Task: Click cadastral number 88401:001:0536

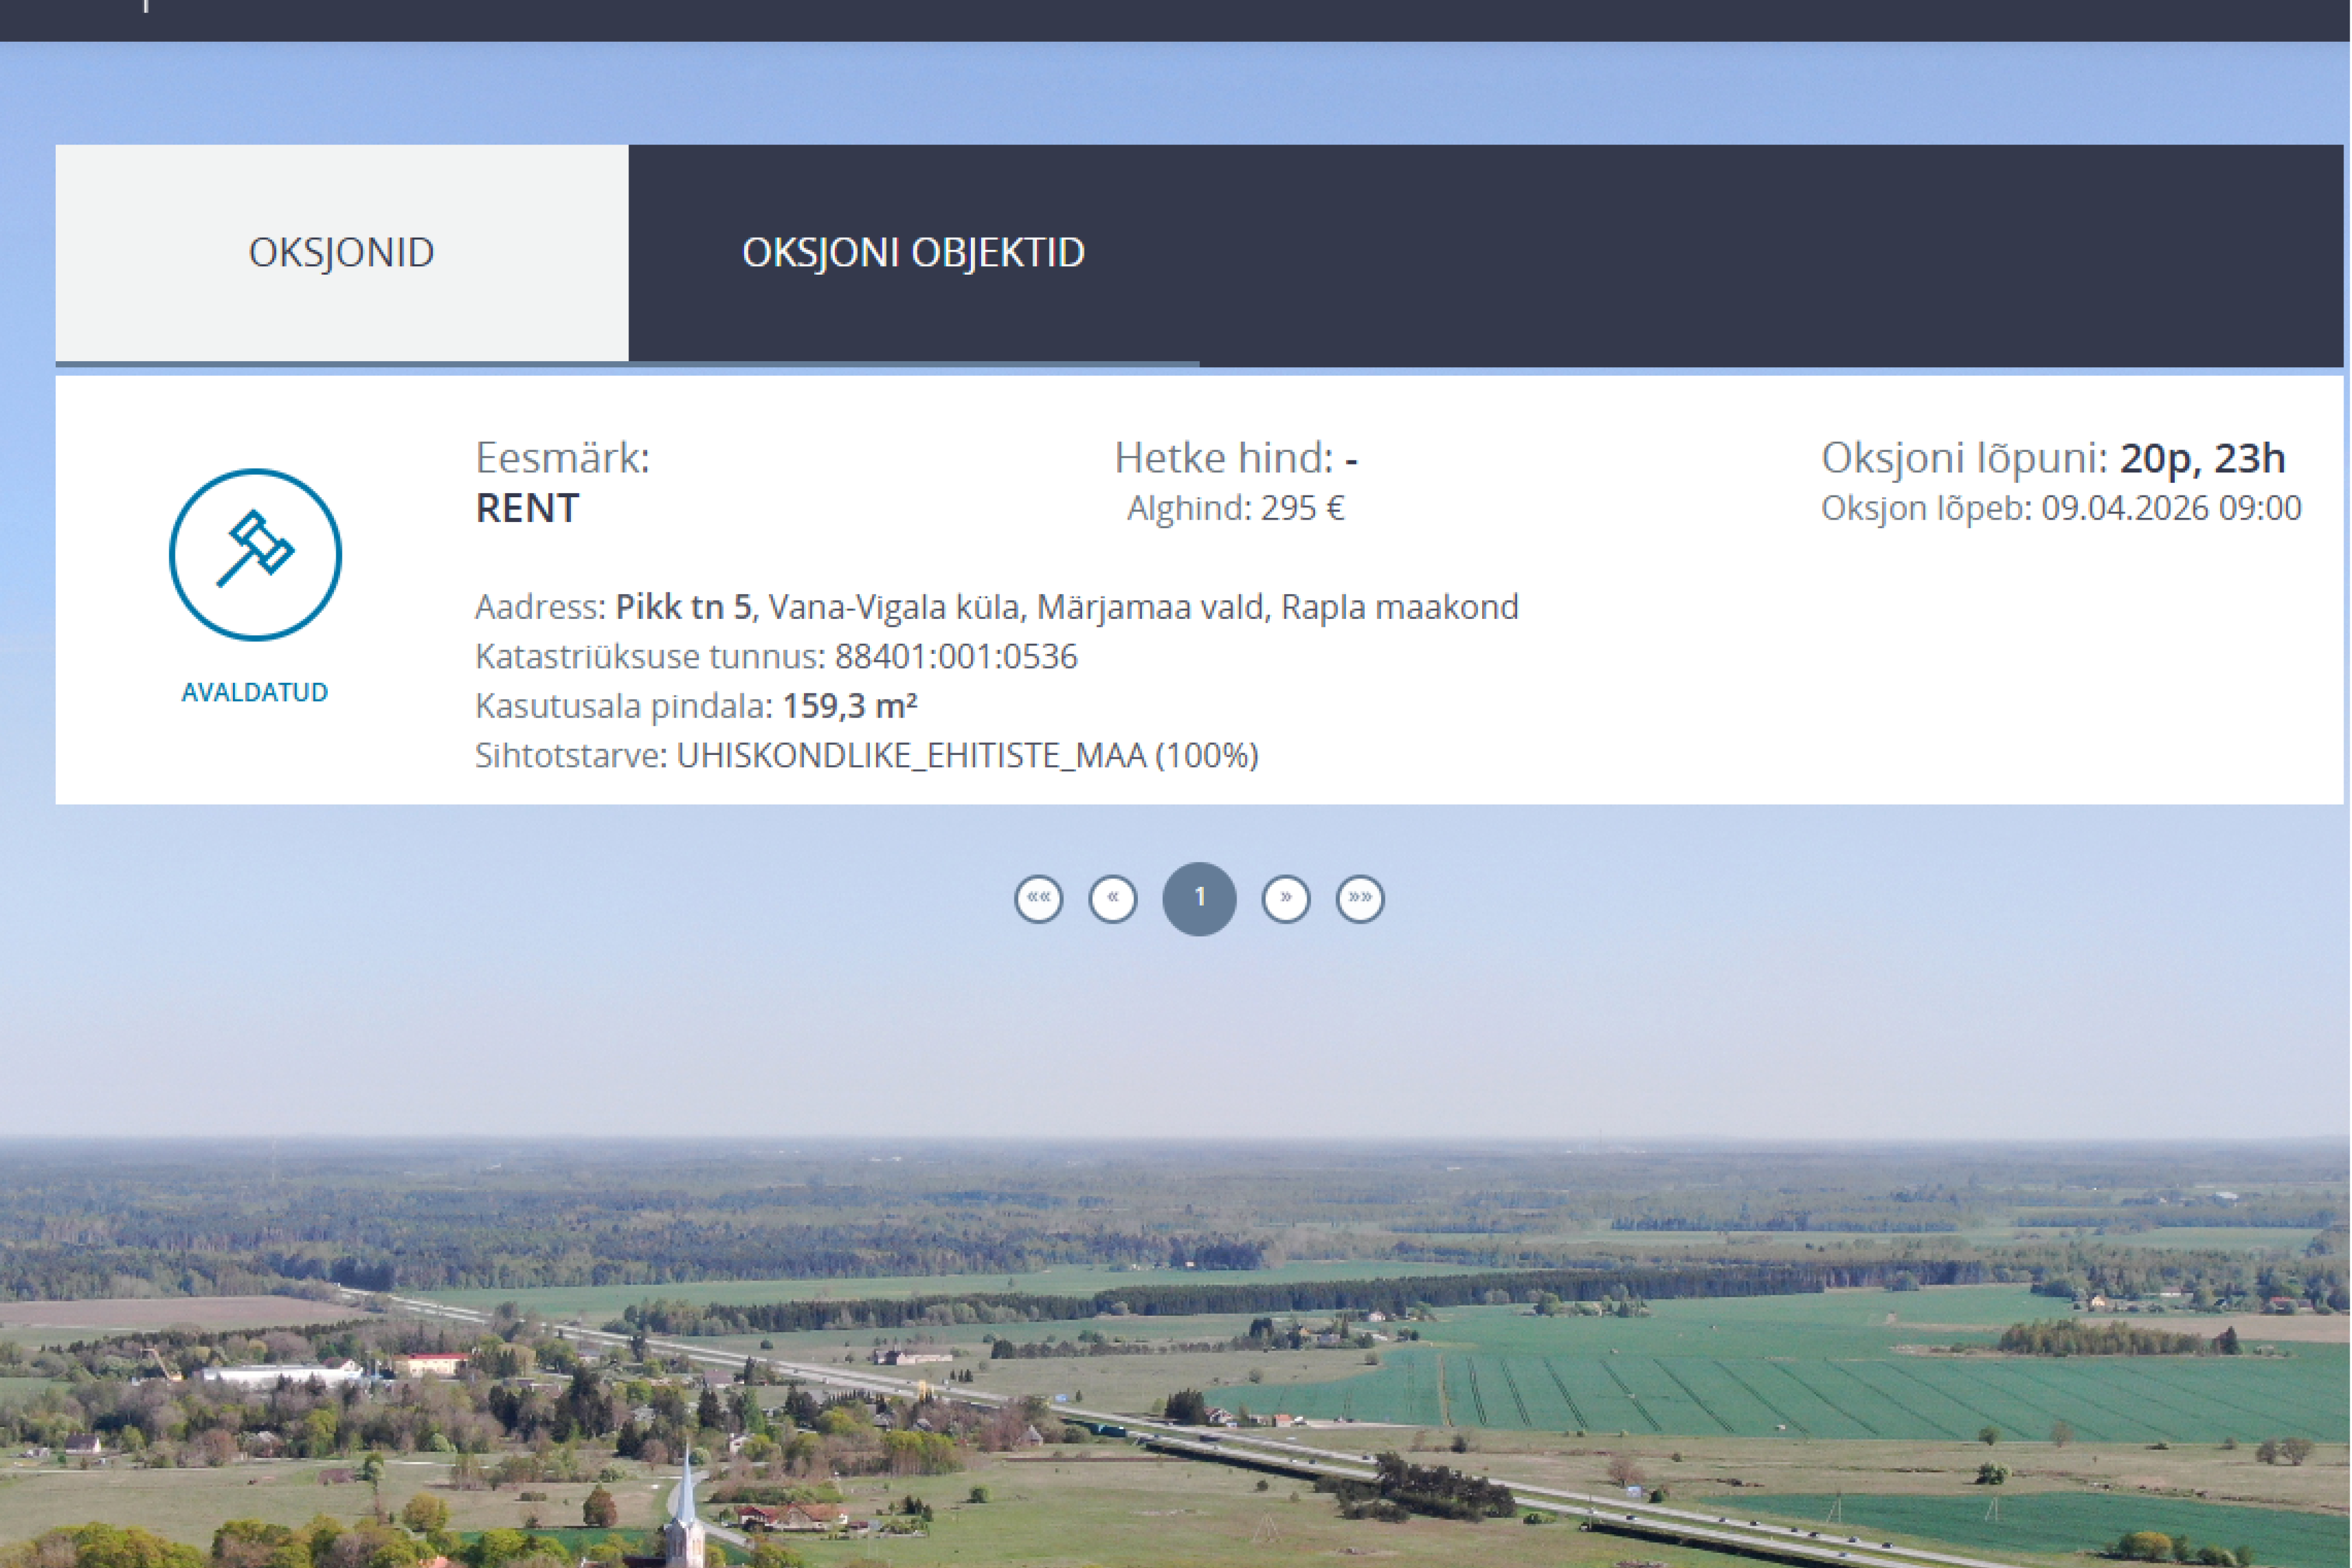Action: (955, 656)
